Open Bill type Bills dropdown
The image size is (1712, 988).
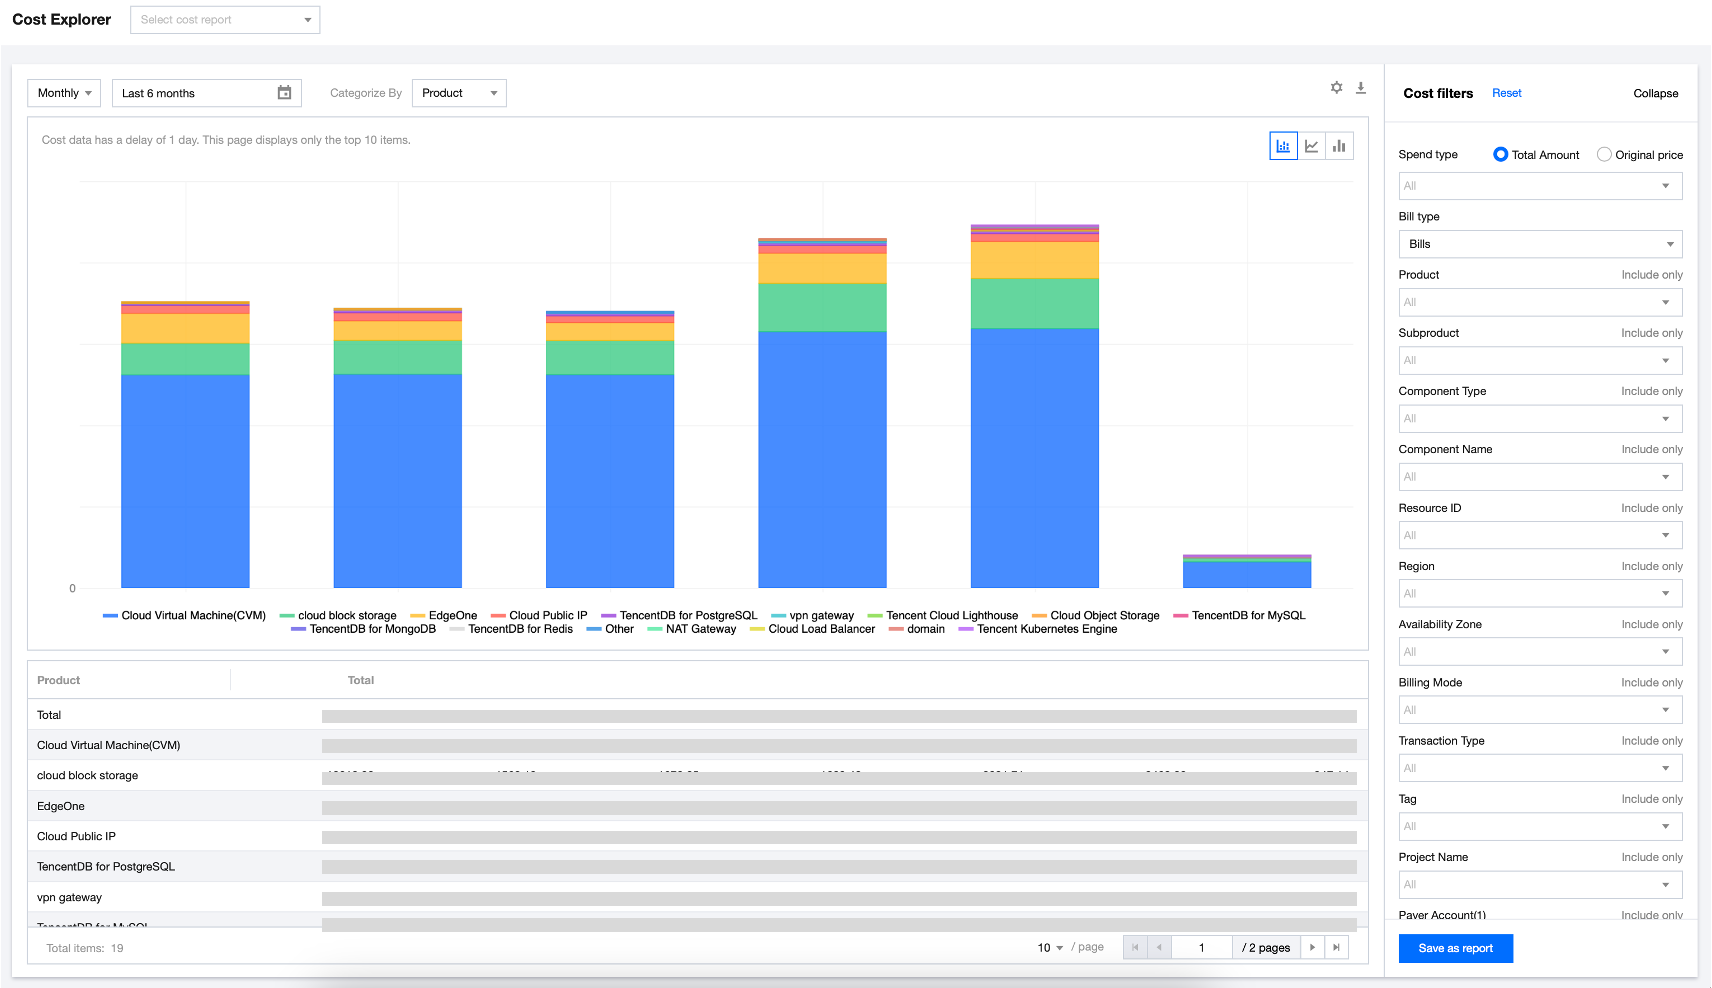[1540, 244]
